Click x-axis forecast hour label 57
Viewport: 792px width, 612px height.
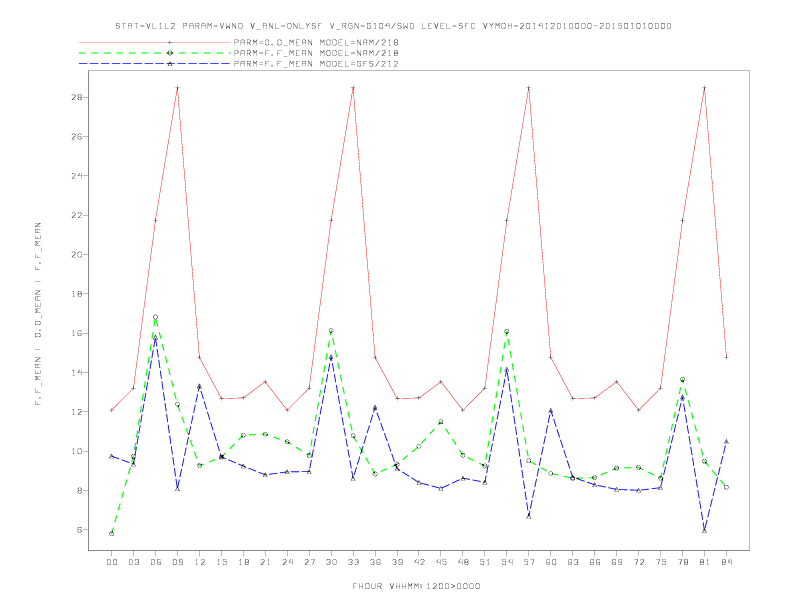pyautogui.click(x=529, y=562)
